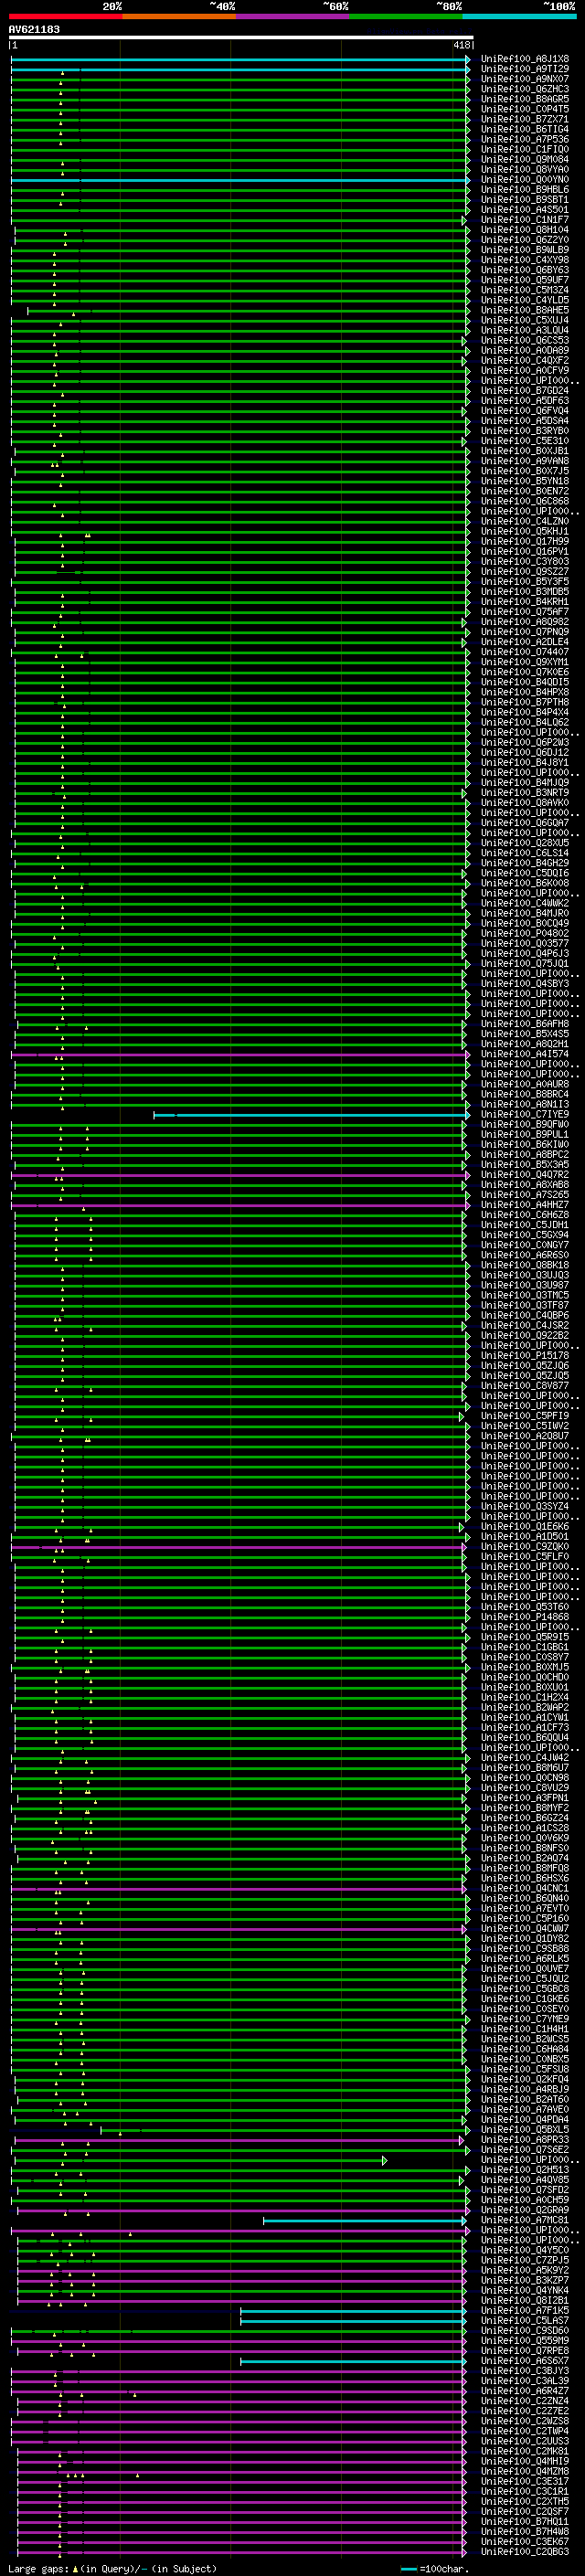Select hit label UniRef100_B8AHE5
This screenshot has height=2576, width=585.
pos(524,310)
